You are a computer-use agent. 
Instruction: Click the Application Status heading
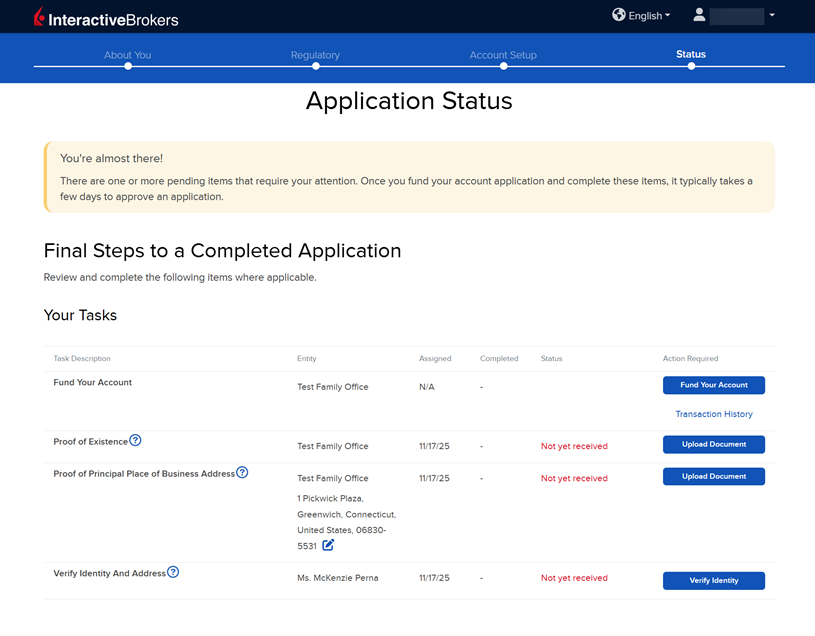pos(408,101)
